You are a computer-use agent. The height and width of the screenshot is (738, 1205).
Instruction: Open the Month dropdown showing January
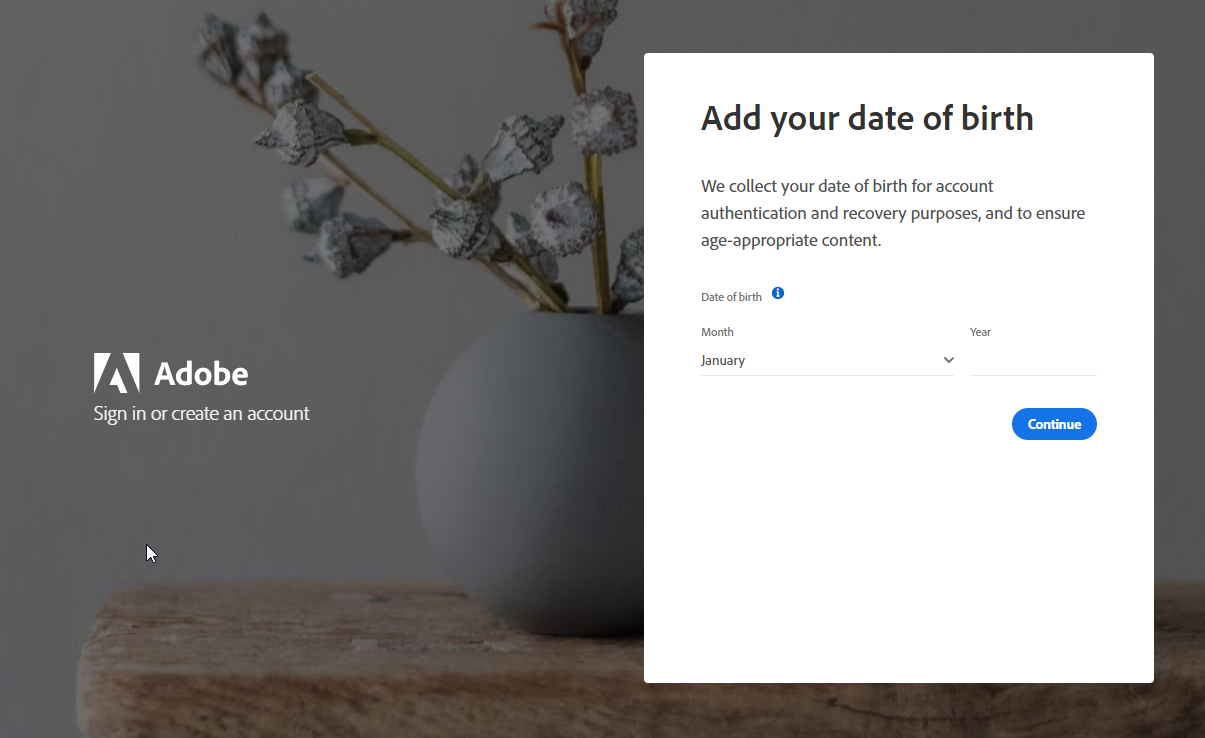[x=827, y=360]
